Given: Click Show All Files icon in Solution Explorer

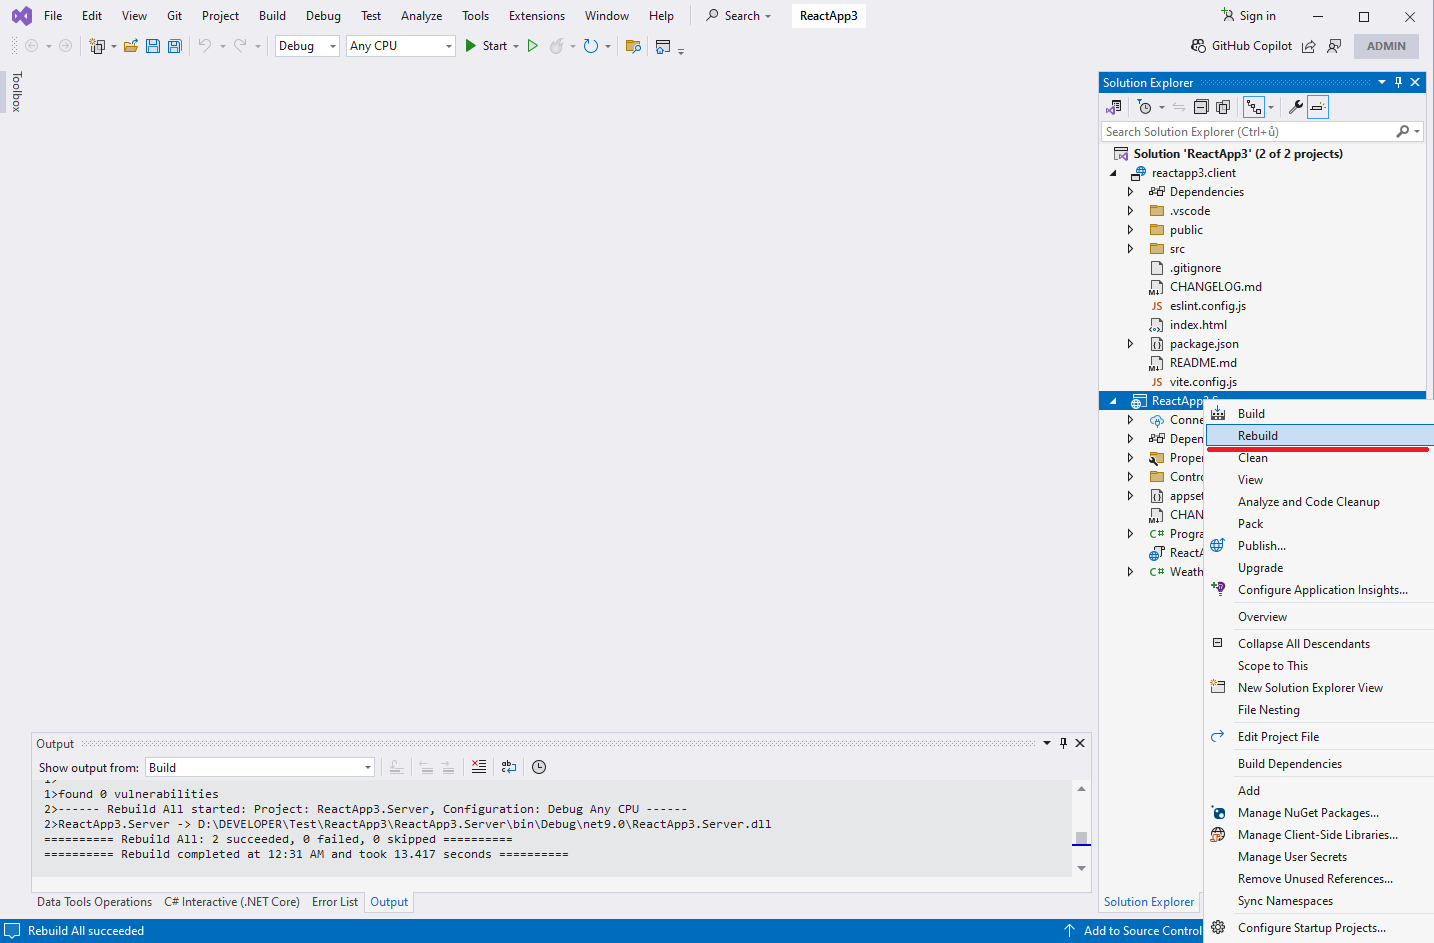Looking at the screenshot, I should point(1223,107).
